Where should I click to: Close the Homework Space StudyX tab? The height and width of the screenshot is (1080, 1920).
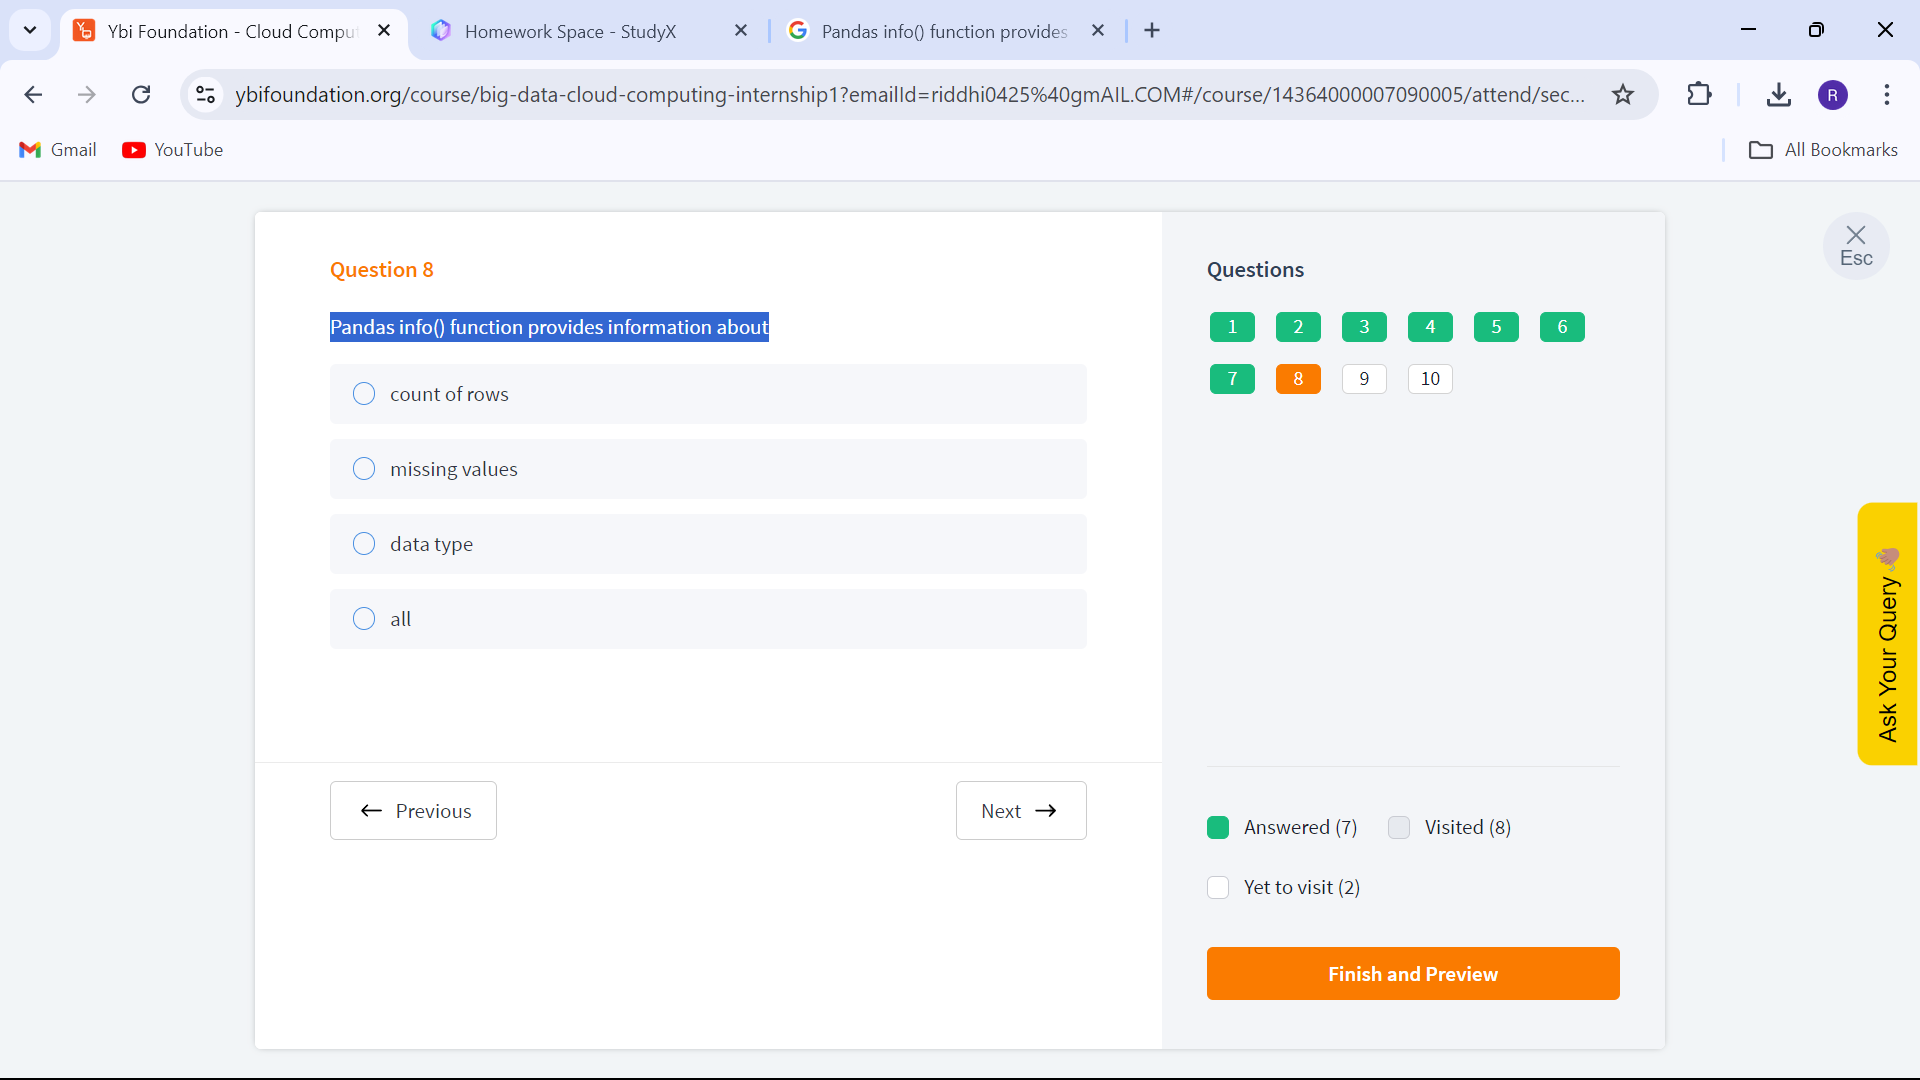741,31
